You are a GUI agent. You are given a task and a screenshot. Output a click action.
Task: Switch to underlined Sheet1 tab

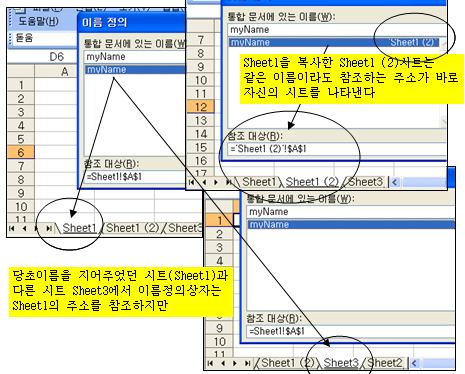(79, 228)
